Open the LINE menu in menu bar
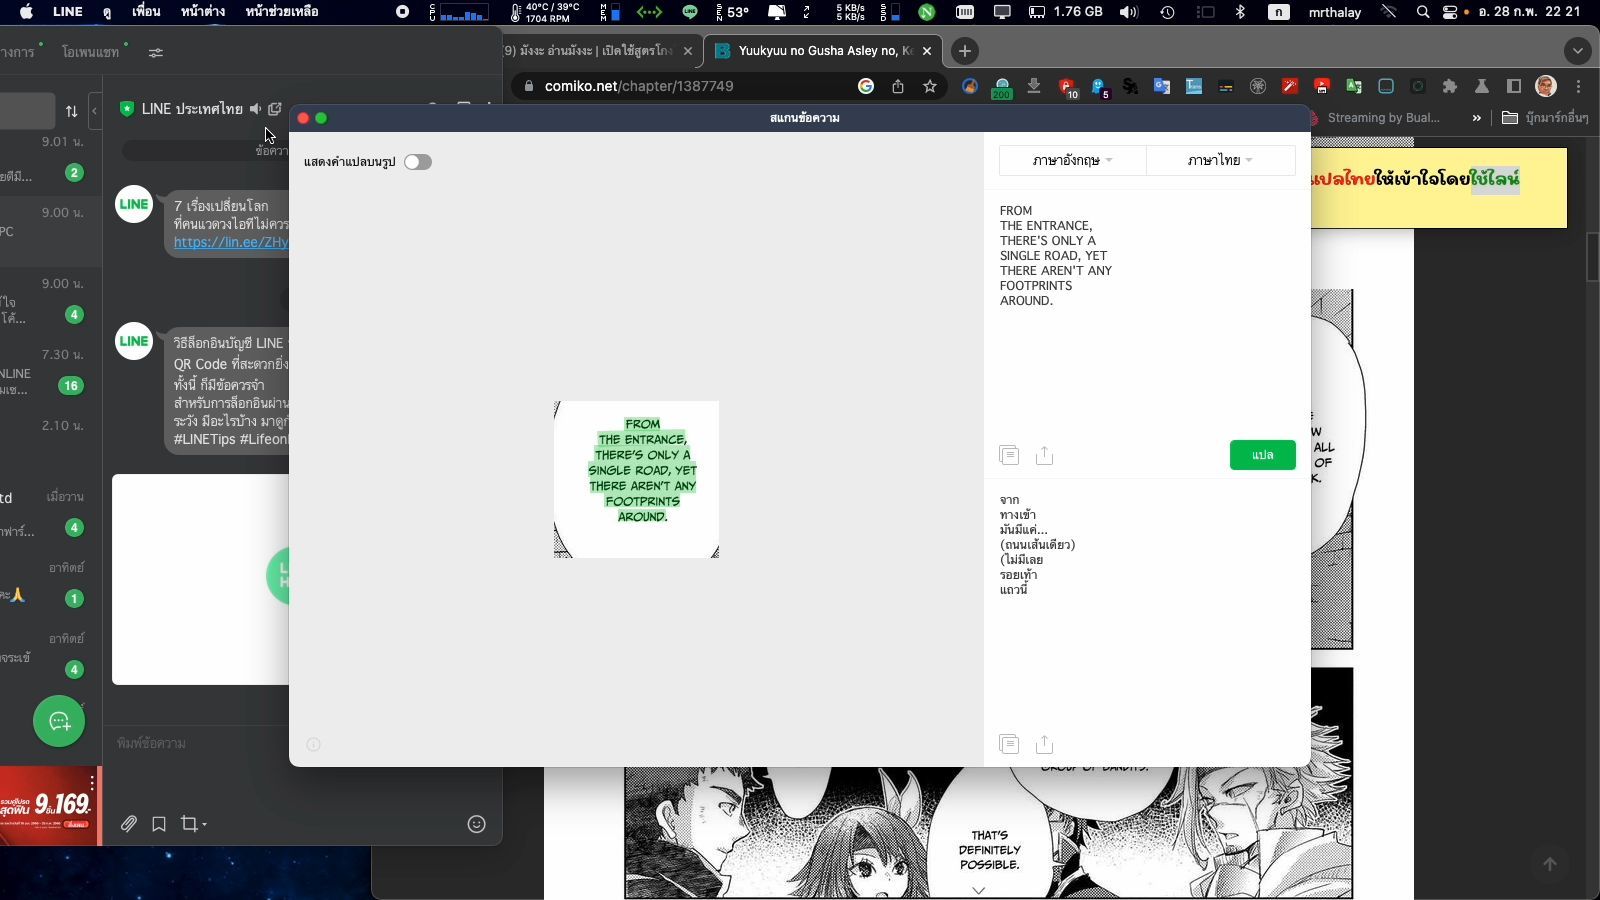Image resolution: width=1600 pixels, height=900 pixels. (67, 12)
